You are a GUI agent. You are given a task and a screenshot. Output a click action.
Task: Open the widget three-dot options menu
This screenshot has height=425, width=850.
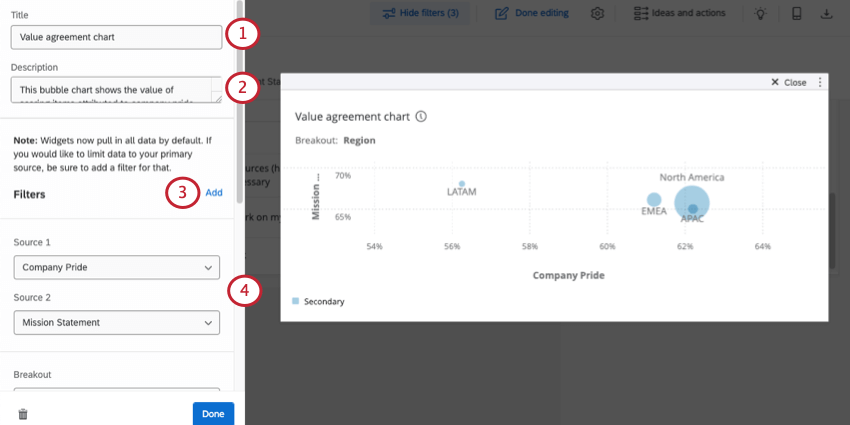click(x=820, y=82)
